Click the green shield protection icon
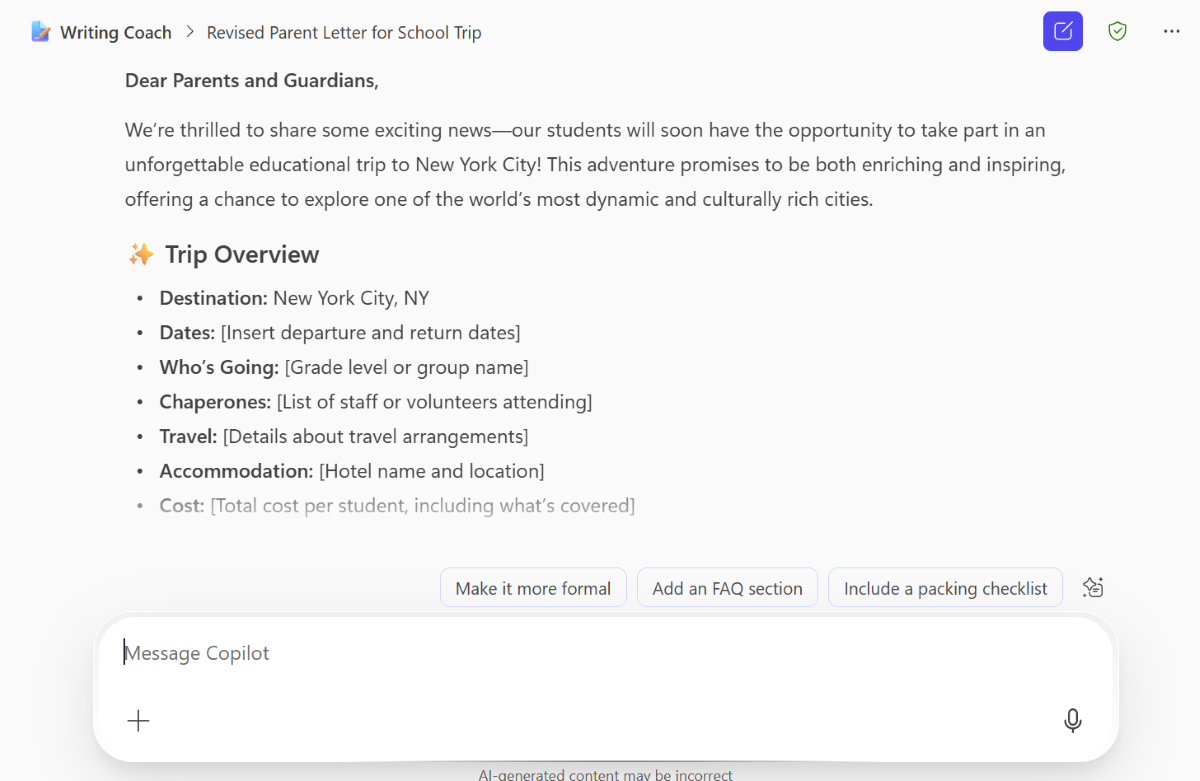This screenshot has width=1200, height=781. [1117, 31]
